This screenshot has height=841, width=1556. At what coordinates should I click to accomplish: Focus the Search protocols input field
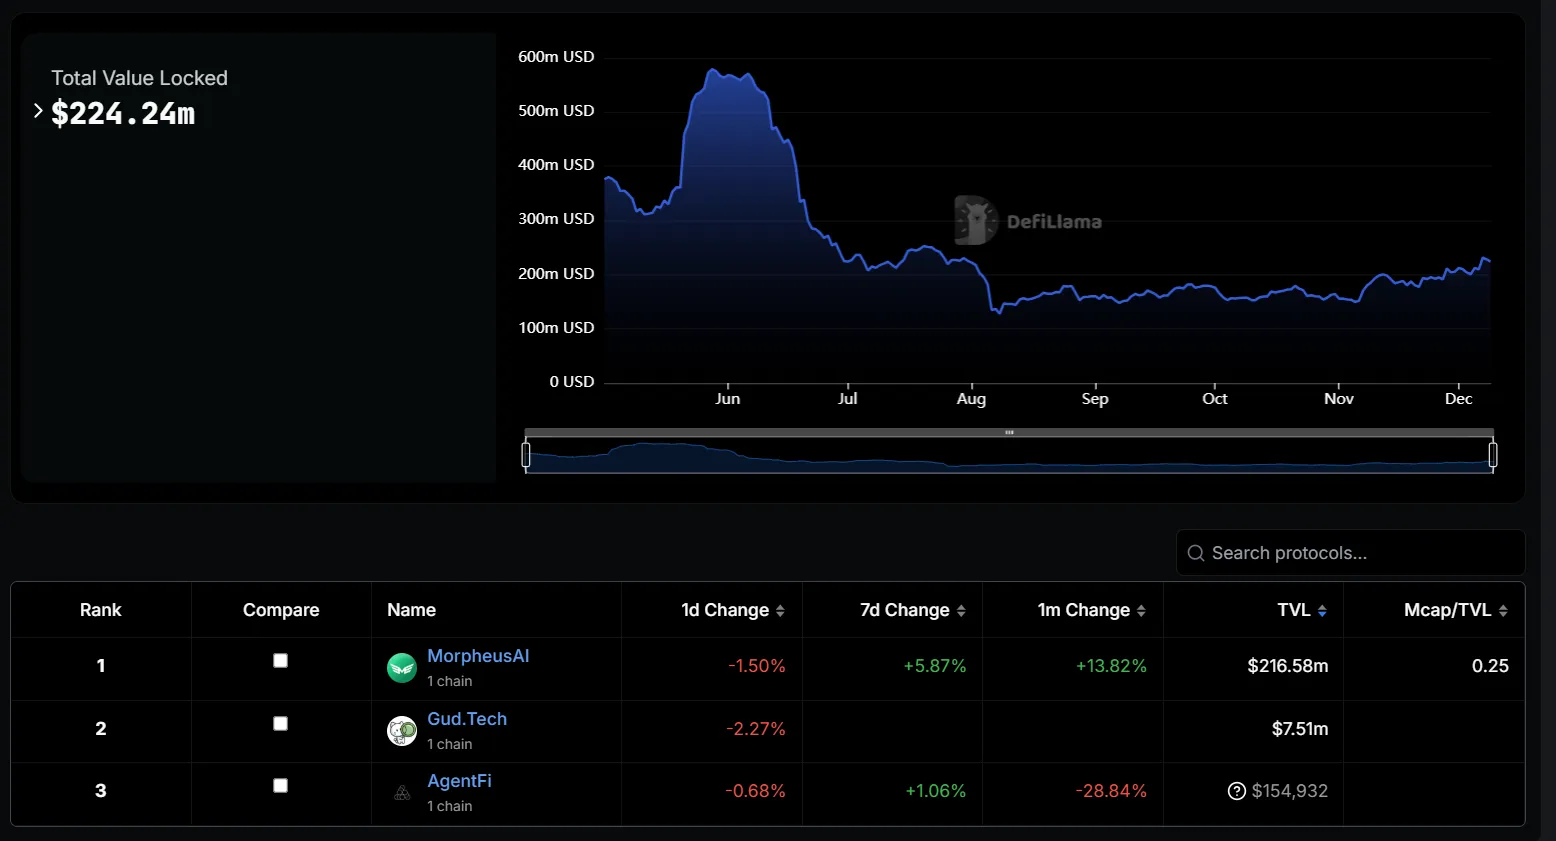point(1360,553)
